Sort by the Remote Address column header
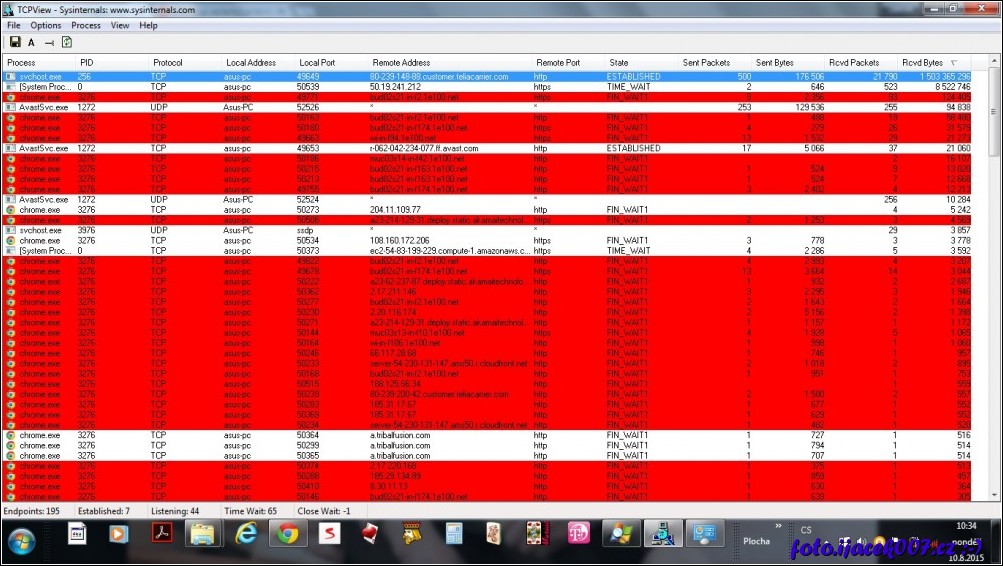This screenshot has width=1003, height=566. click(400, 63)
